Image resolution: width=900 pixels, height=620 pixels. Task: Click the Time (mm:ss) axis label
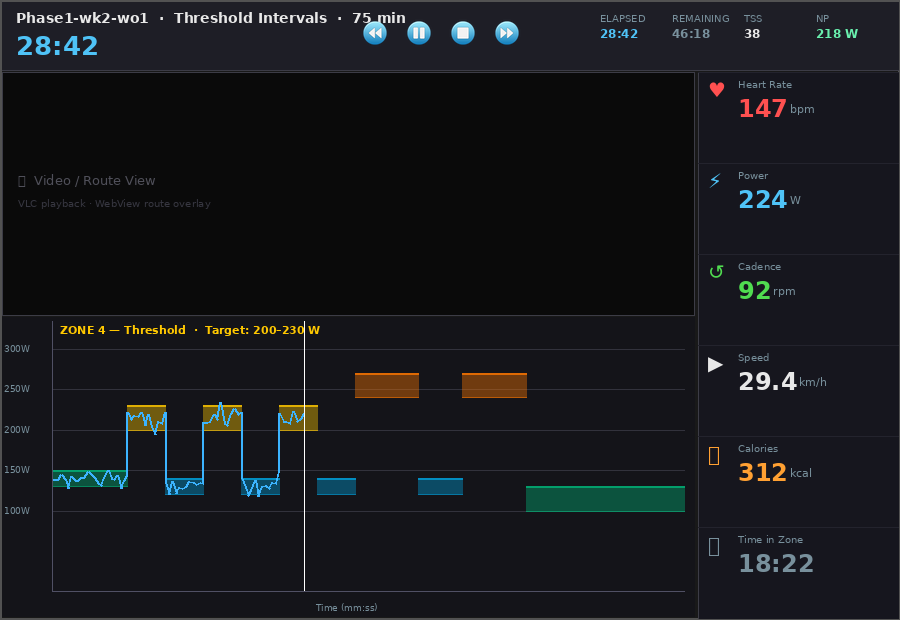click(347, 607)
